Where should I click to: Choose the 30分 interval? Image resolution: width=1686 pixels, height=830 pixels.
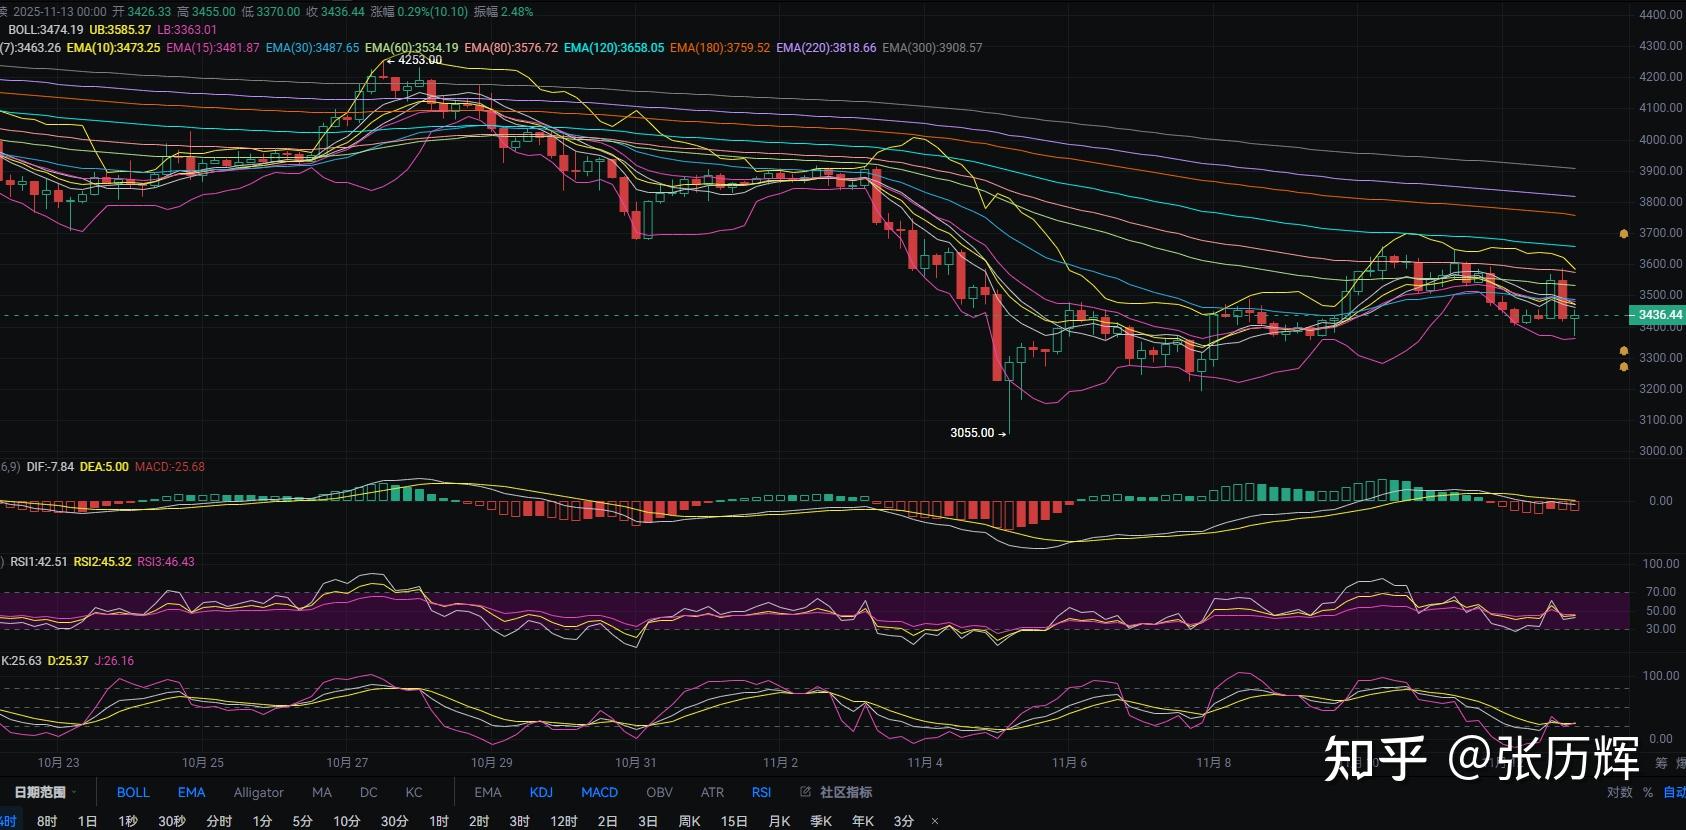click(x=394, y=821)
